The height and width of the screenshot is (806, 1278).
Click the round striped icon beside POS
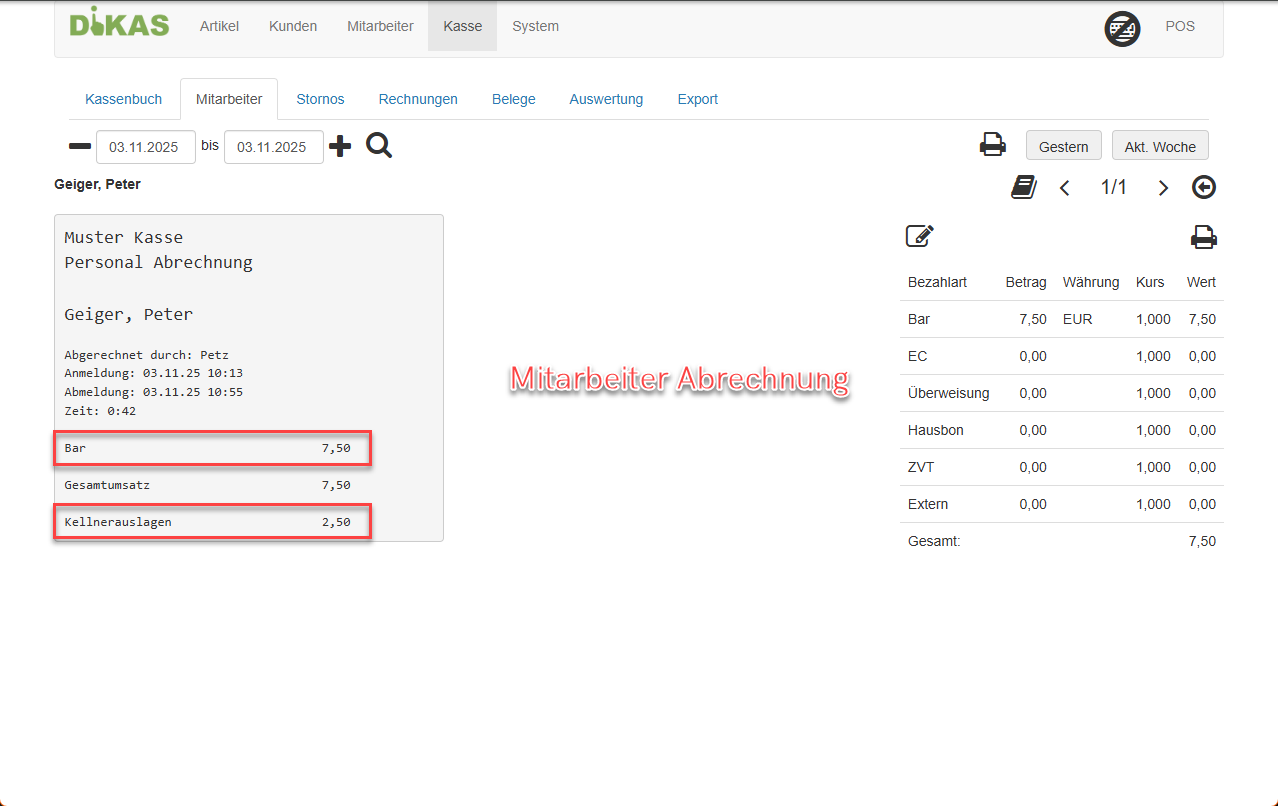(1122, 28)
